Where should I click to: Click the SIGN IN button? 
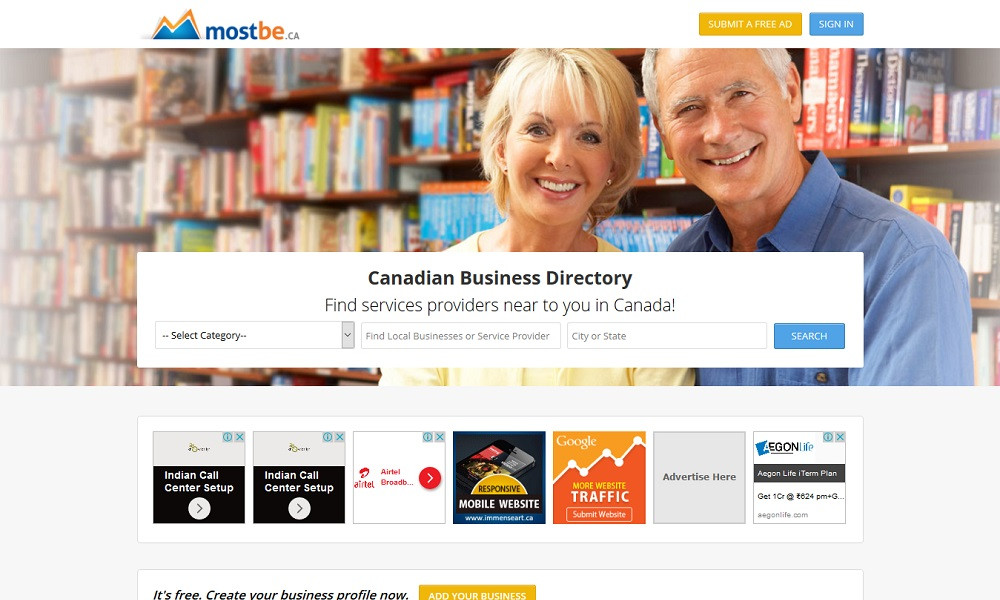point(836,24)
